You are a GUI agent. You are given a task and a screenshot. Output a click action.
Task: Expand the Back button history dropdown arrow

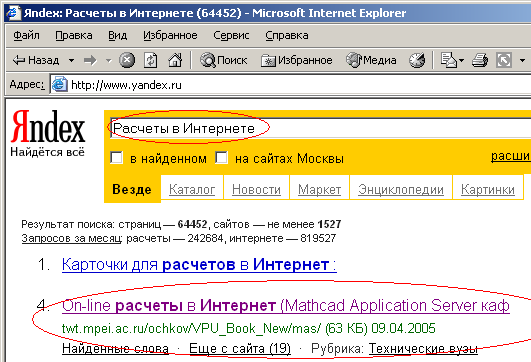(x=71, y=61)
